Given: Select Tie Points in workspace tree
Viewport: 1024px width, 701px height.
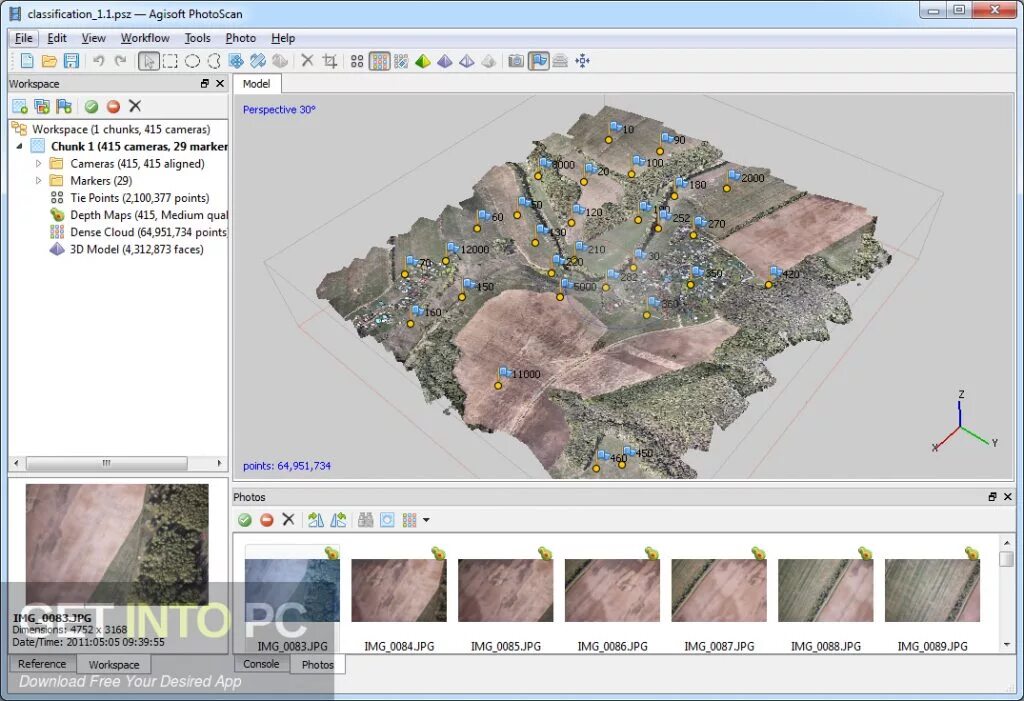Looking at the screenshot, I should tap(139, 198).
